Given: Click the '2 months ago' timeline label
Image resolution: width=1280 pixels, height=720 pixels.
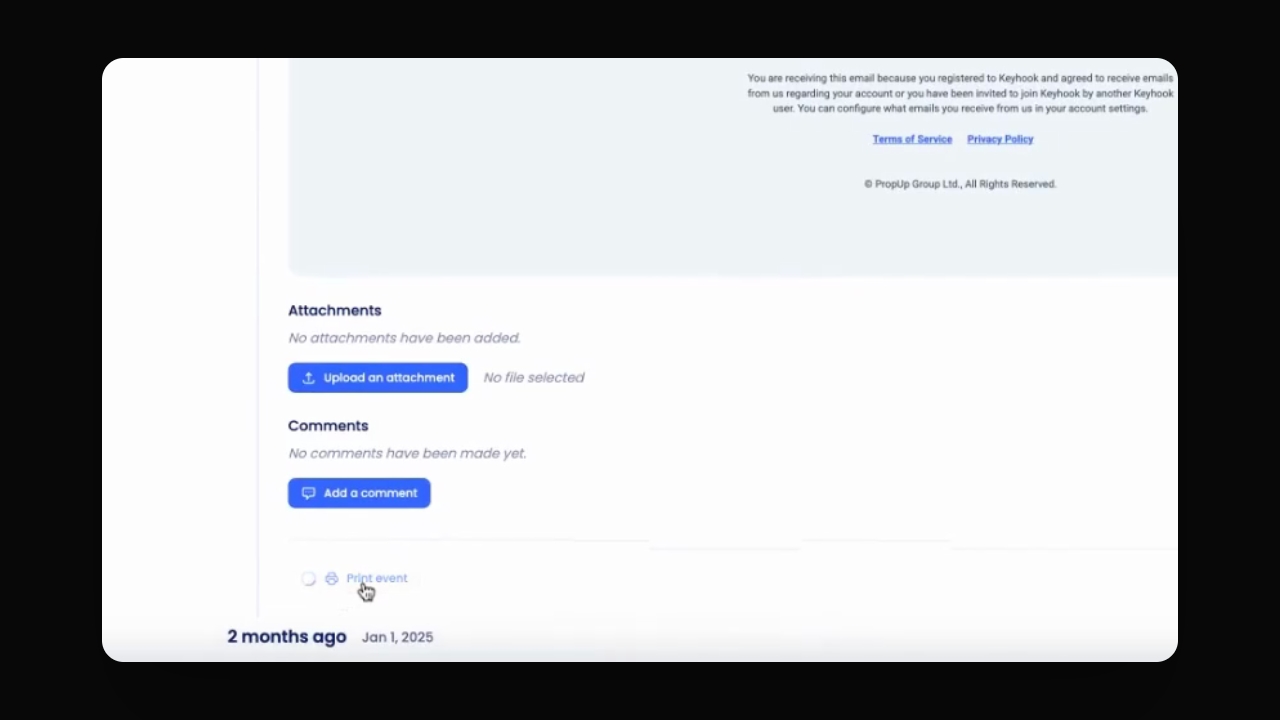Looking at the screenshot, I should (287, 637).
